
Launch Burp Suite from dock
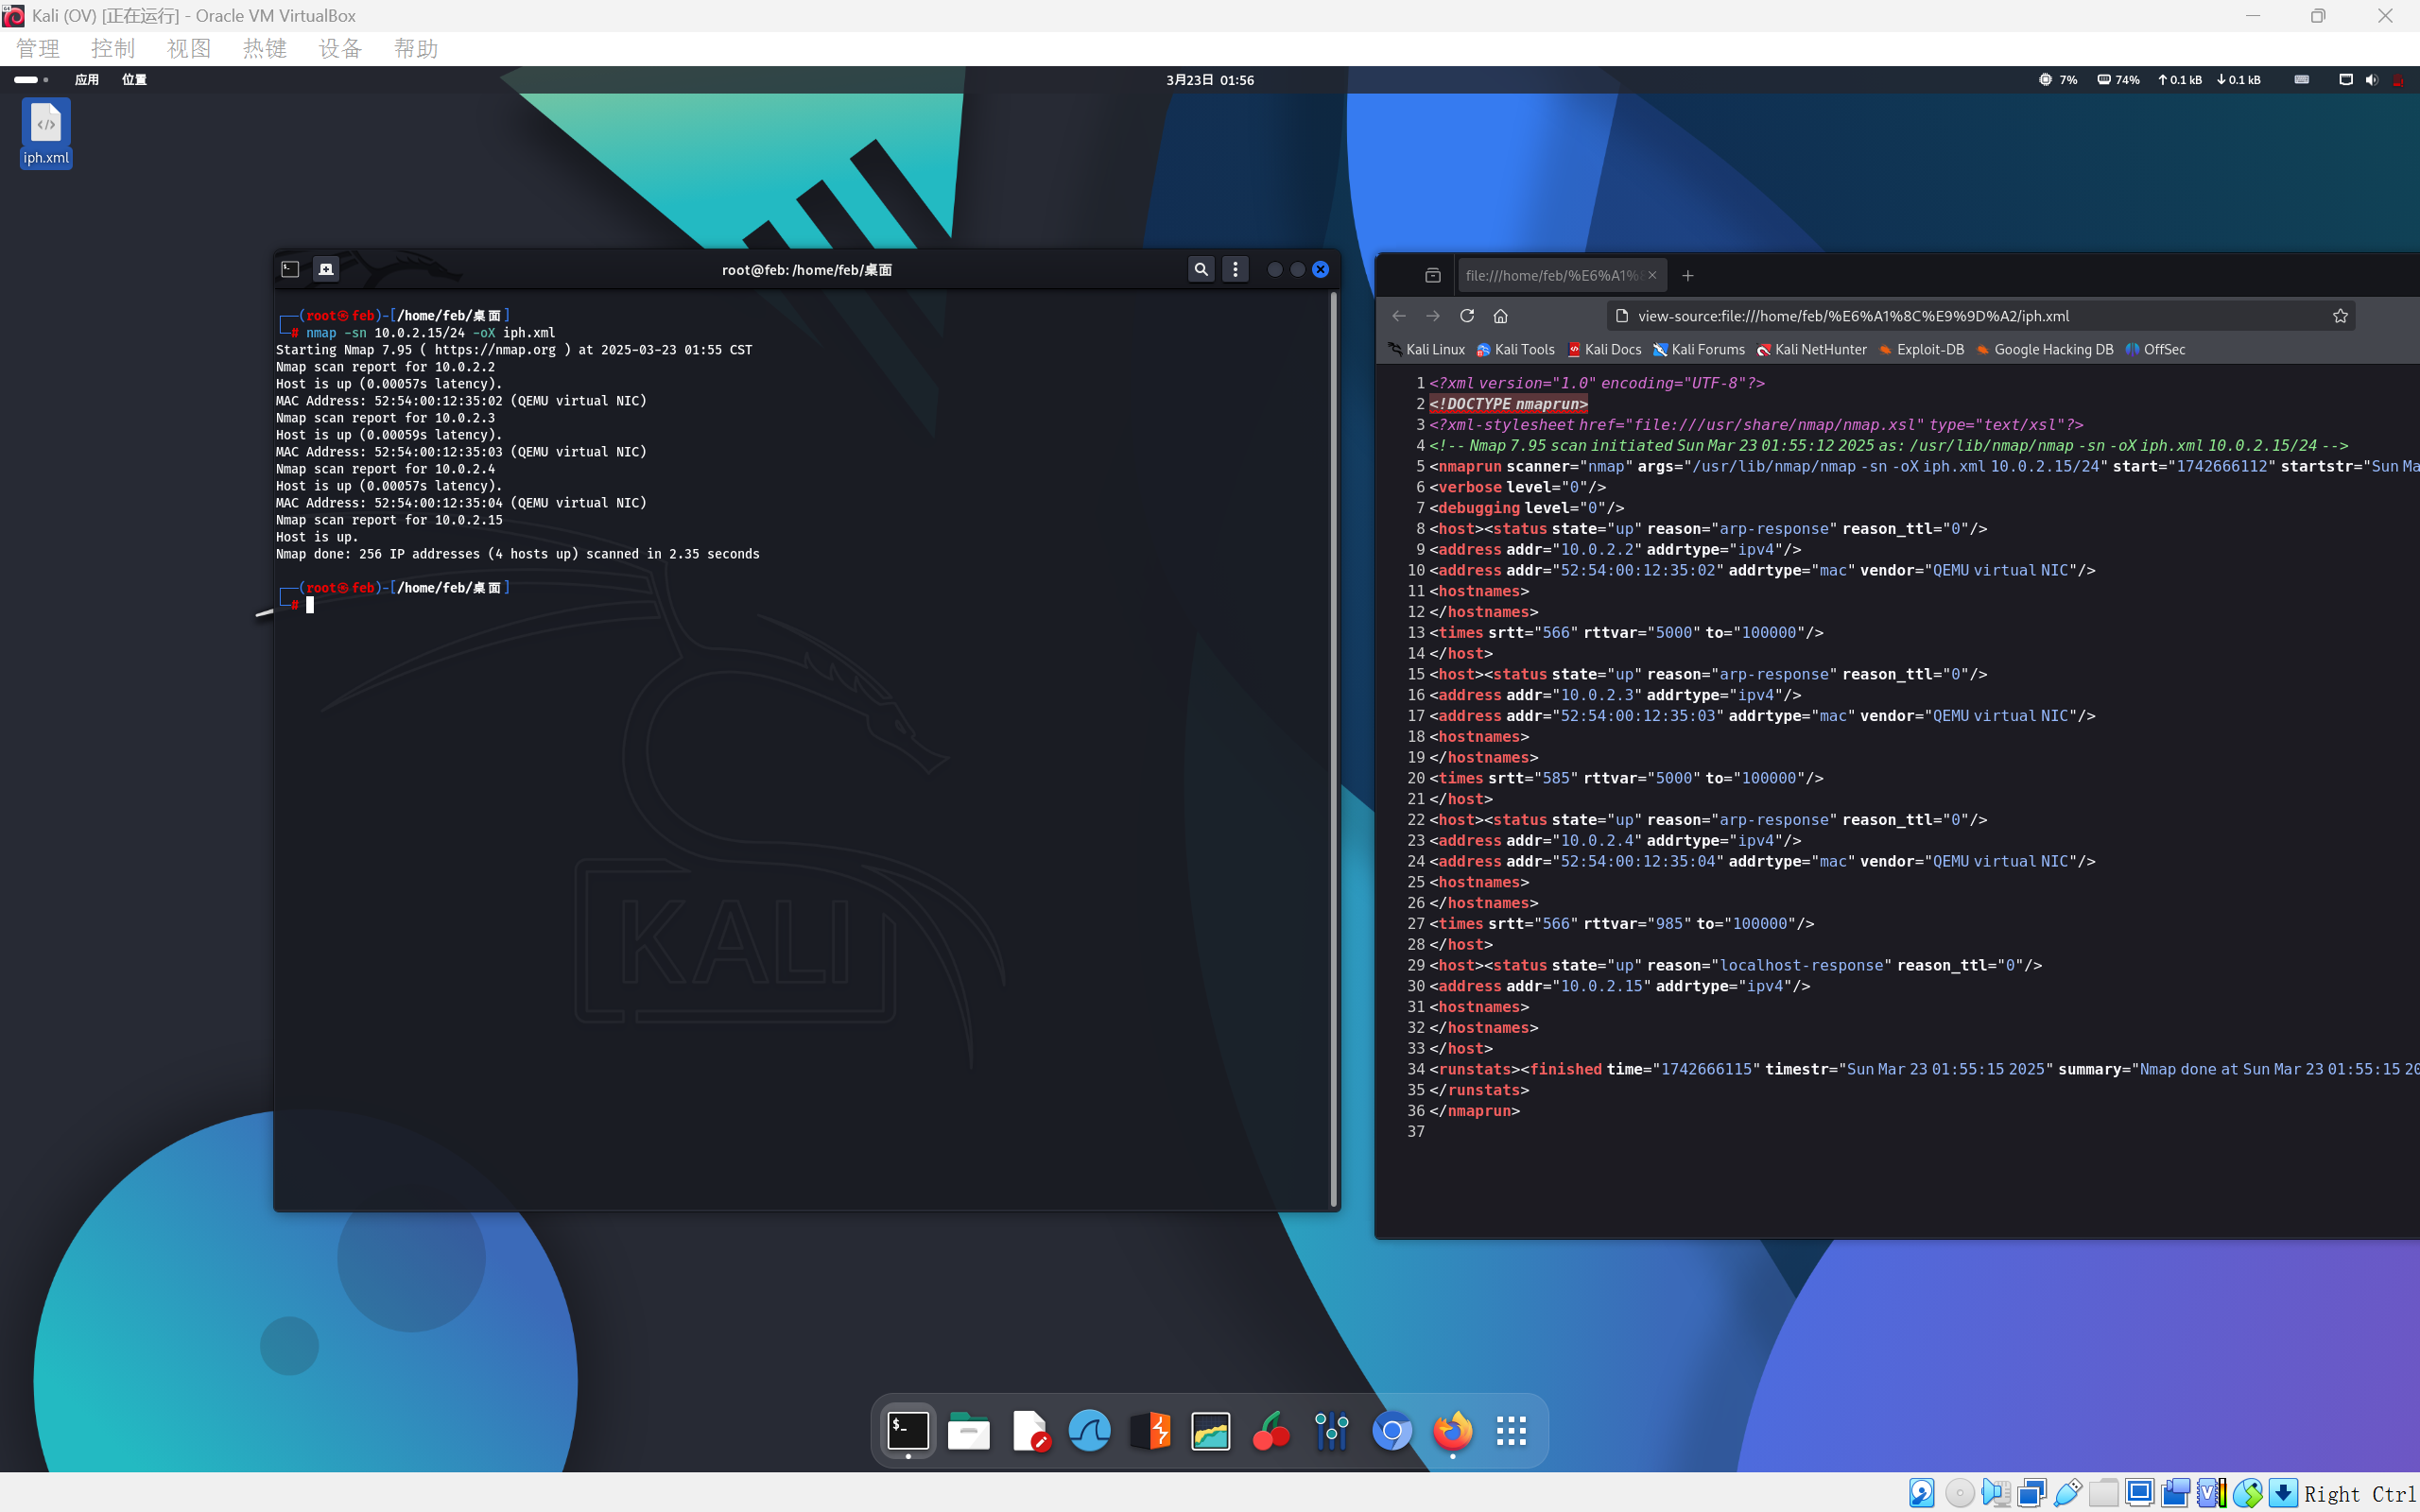1150,1431
